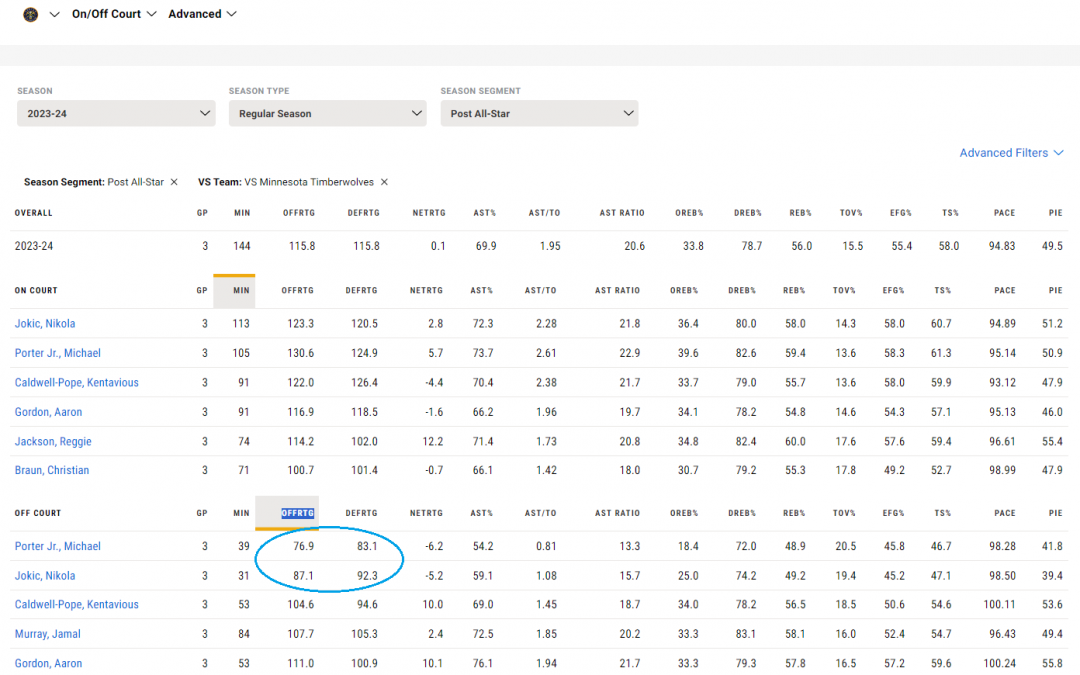Click Jokic On Court OFFRTG 123.3
Image resolution: width=1080 pixels, height=675 pixels.
pyautogui.click(x=300, y=323)
